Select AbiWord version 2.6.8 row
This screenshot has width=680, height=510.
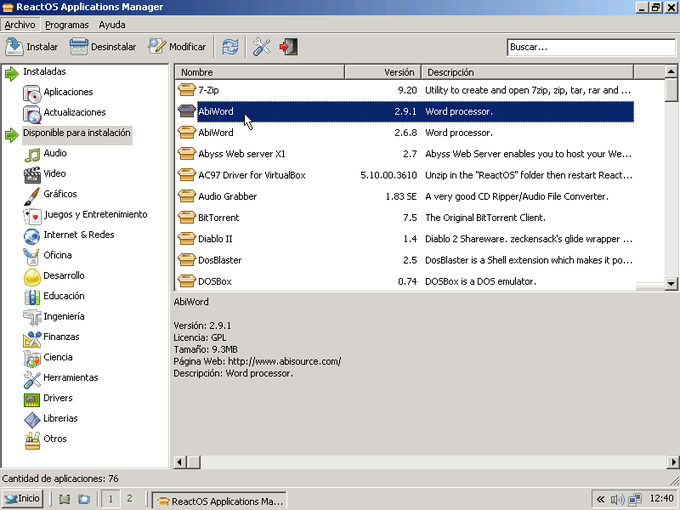[405, 133]
